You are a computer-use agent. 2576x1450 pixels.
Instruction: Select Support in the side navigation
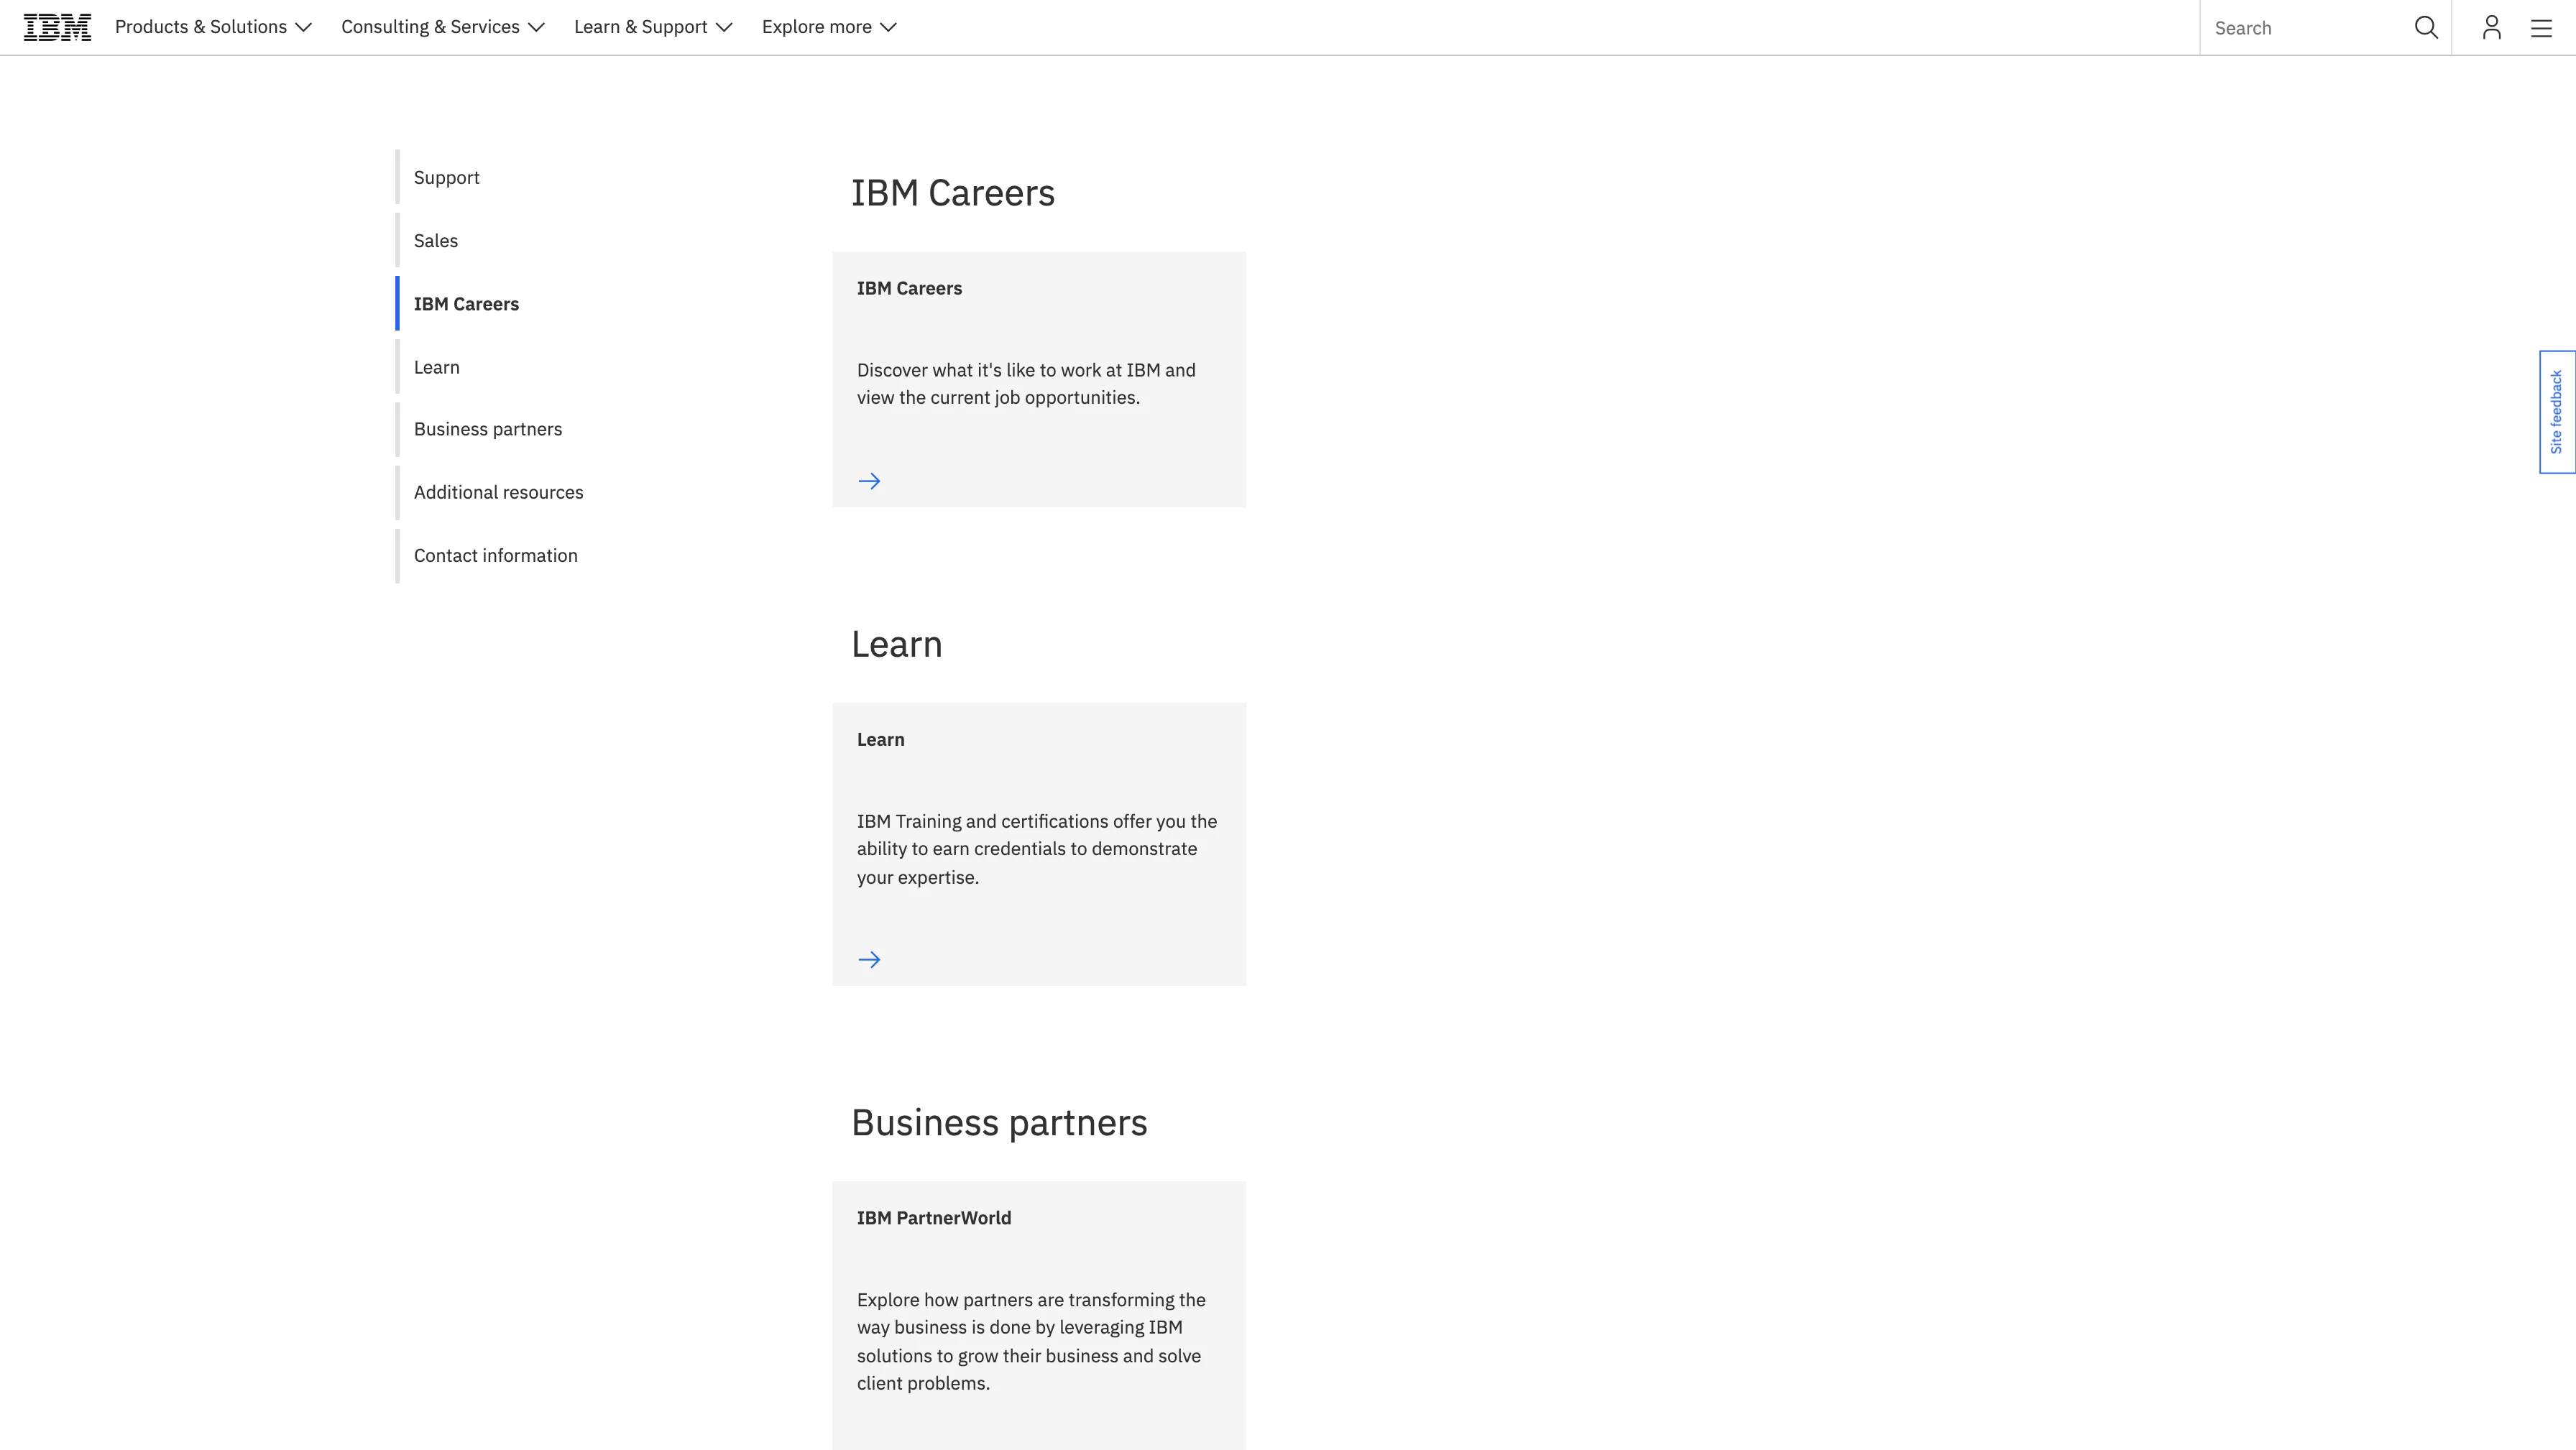click(446, 177)
